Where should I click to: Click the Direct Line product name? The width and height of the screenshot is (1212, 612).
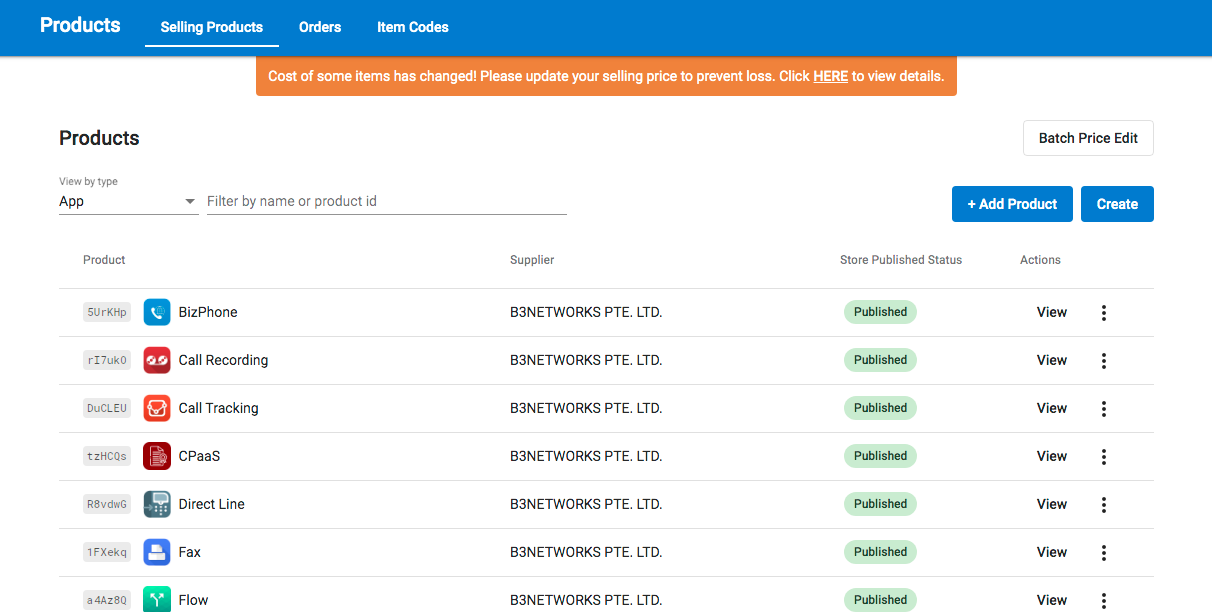(x=211, y=504)
